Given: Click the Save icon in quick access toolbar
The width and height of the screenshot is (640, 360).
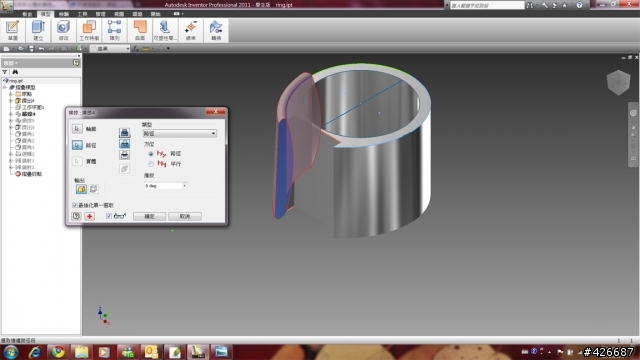Looking at the screenshot, I should 31,49.
